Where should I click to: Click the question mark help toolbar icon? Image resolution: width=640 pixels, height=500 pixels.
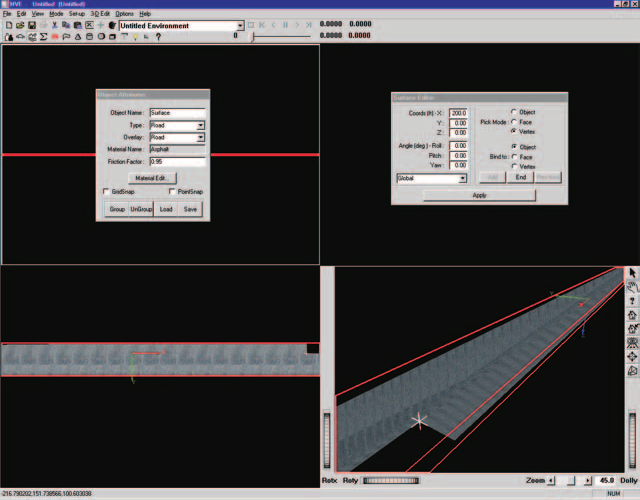[x=158, y=37]
